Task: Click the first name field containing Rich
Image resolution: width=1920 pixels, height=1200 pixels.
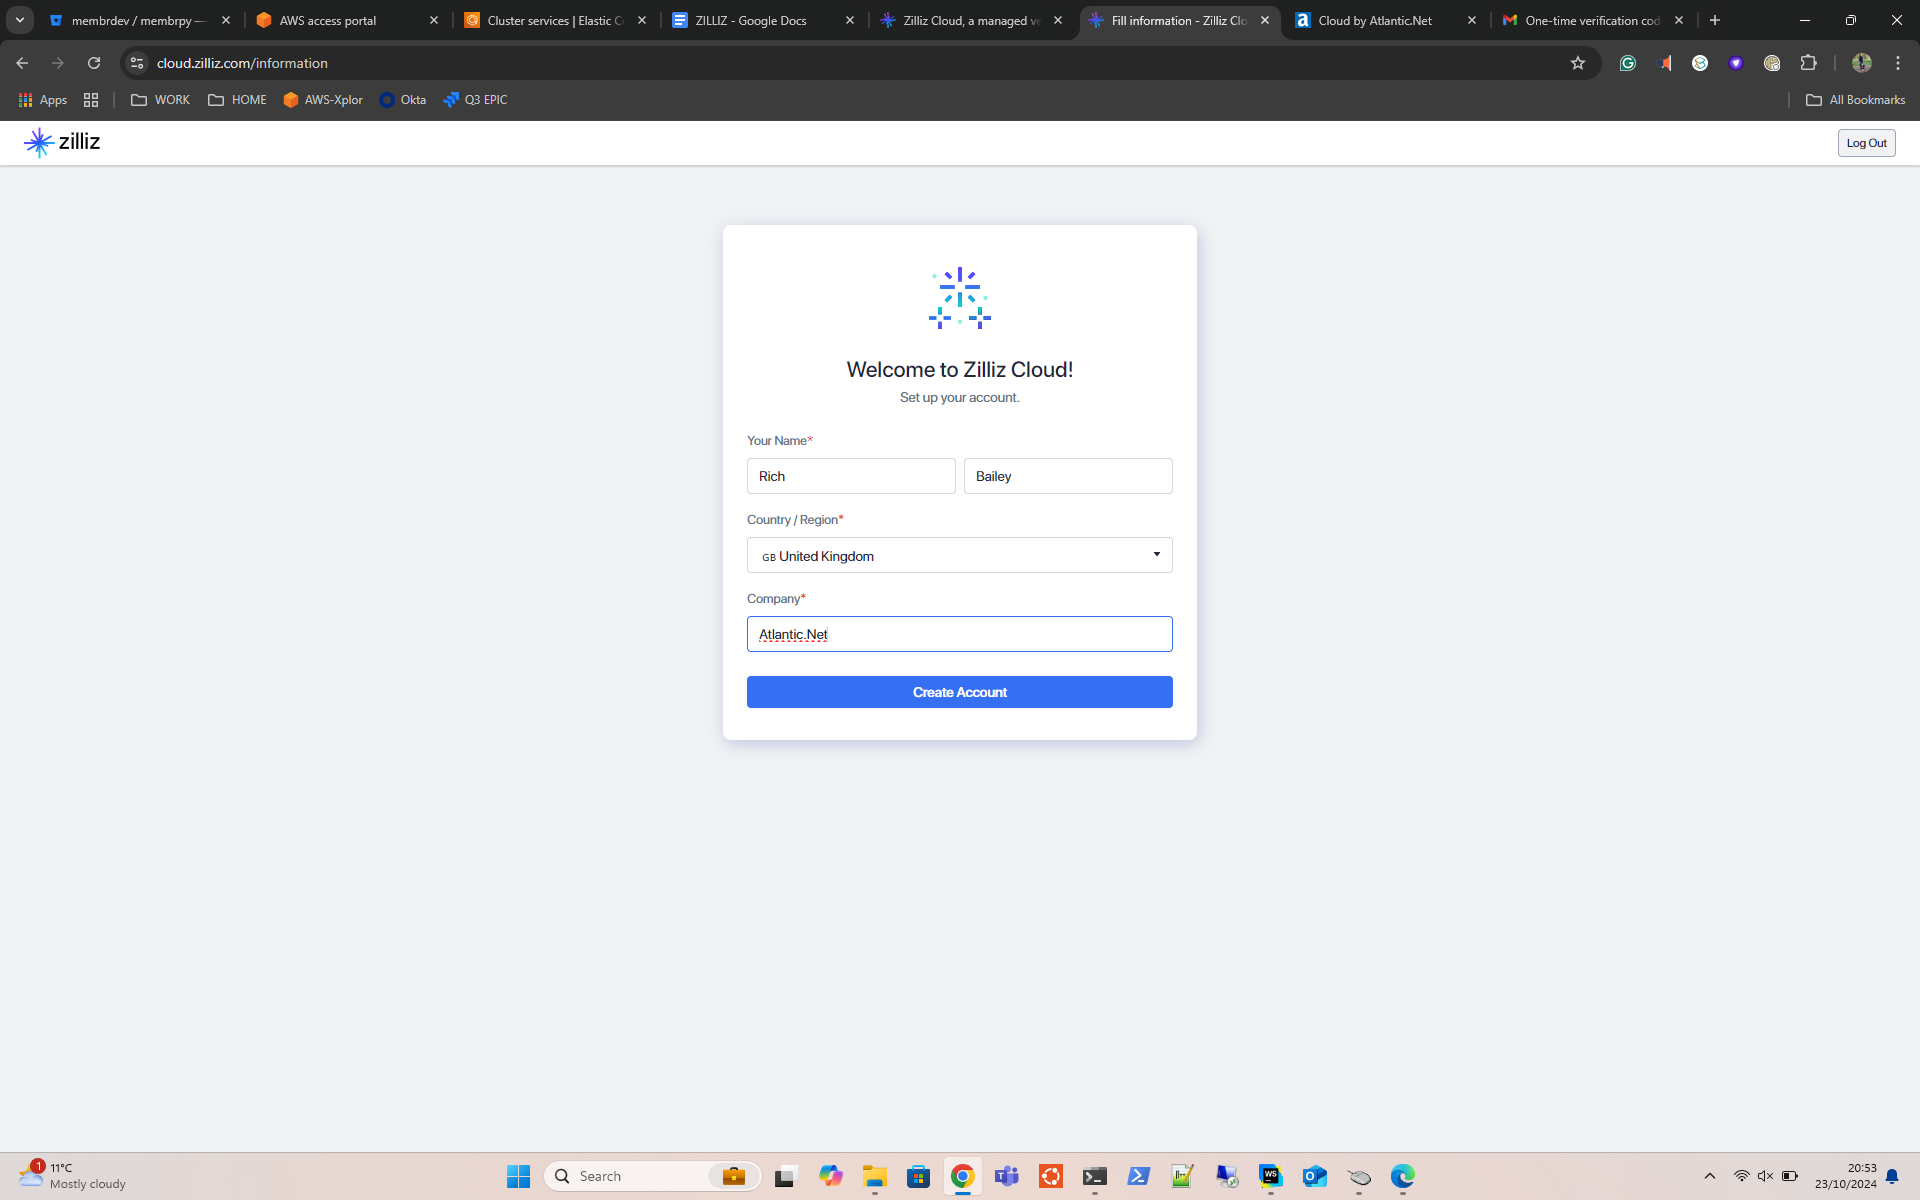Action: [x=850, y=476]
